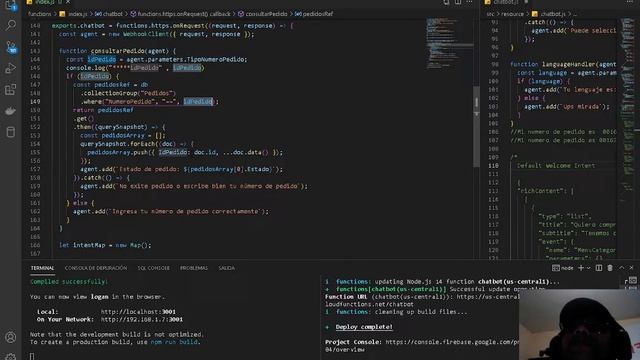Select the src breadcrumb in right editor
The width and height of the screenshot is (640, 360).
point(490,14)
